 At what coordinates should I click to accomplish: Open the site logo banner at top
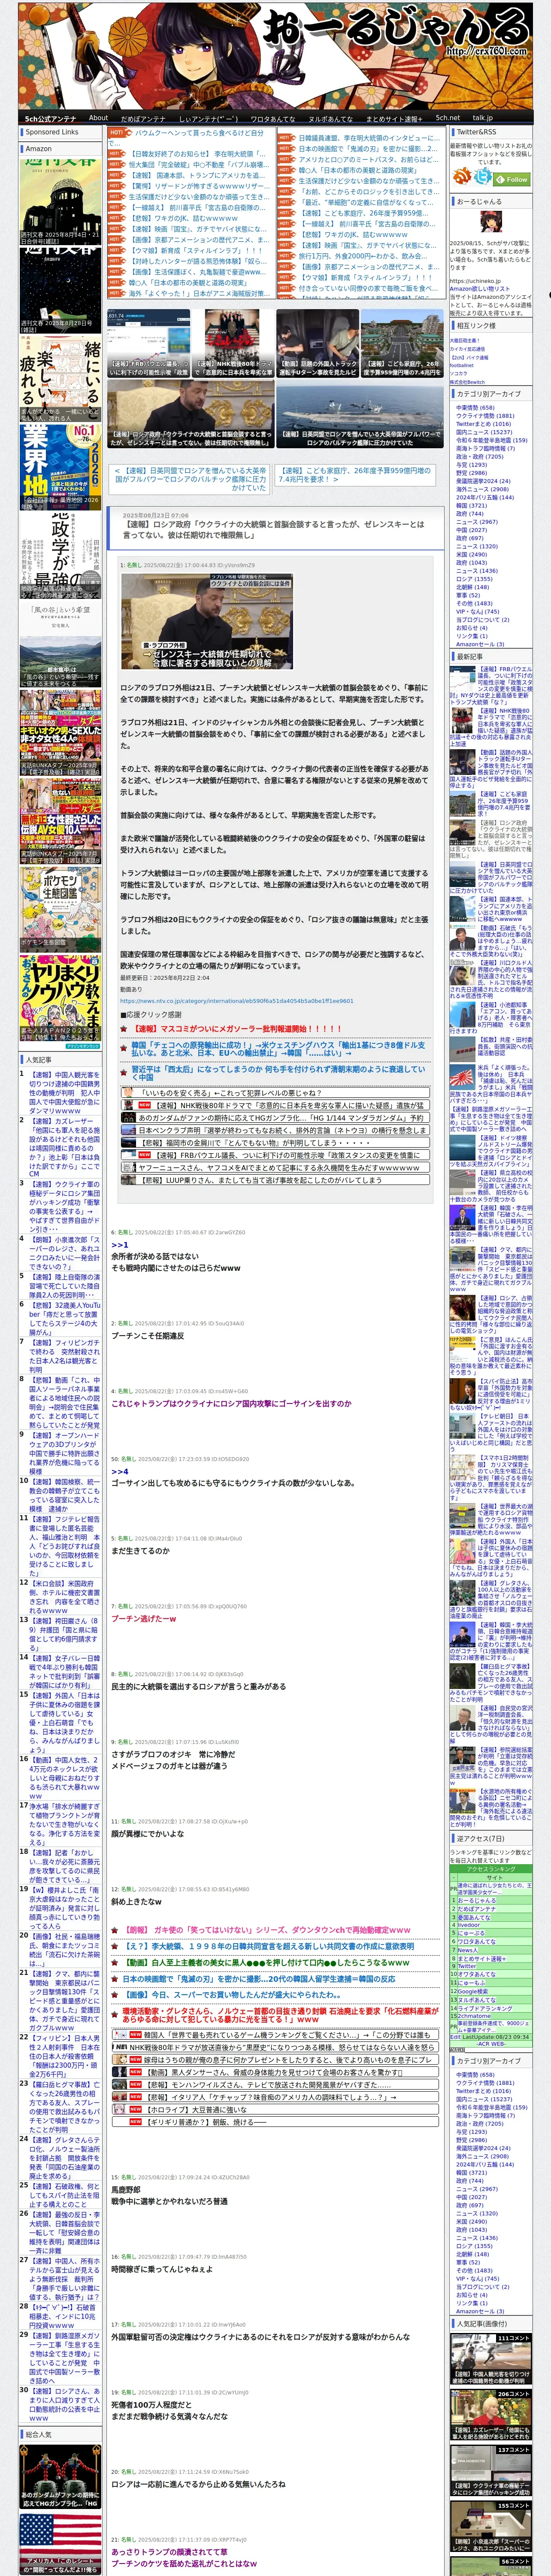[x=275, y=55]
